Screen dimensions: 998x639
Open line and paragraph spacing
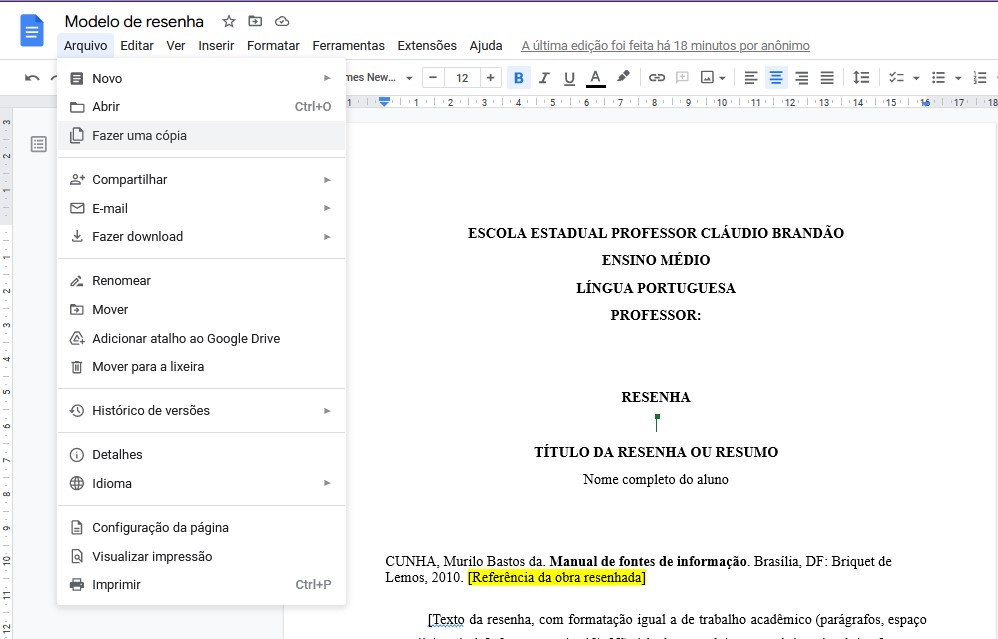(x=861, y=78)
